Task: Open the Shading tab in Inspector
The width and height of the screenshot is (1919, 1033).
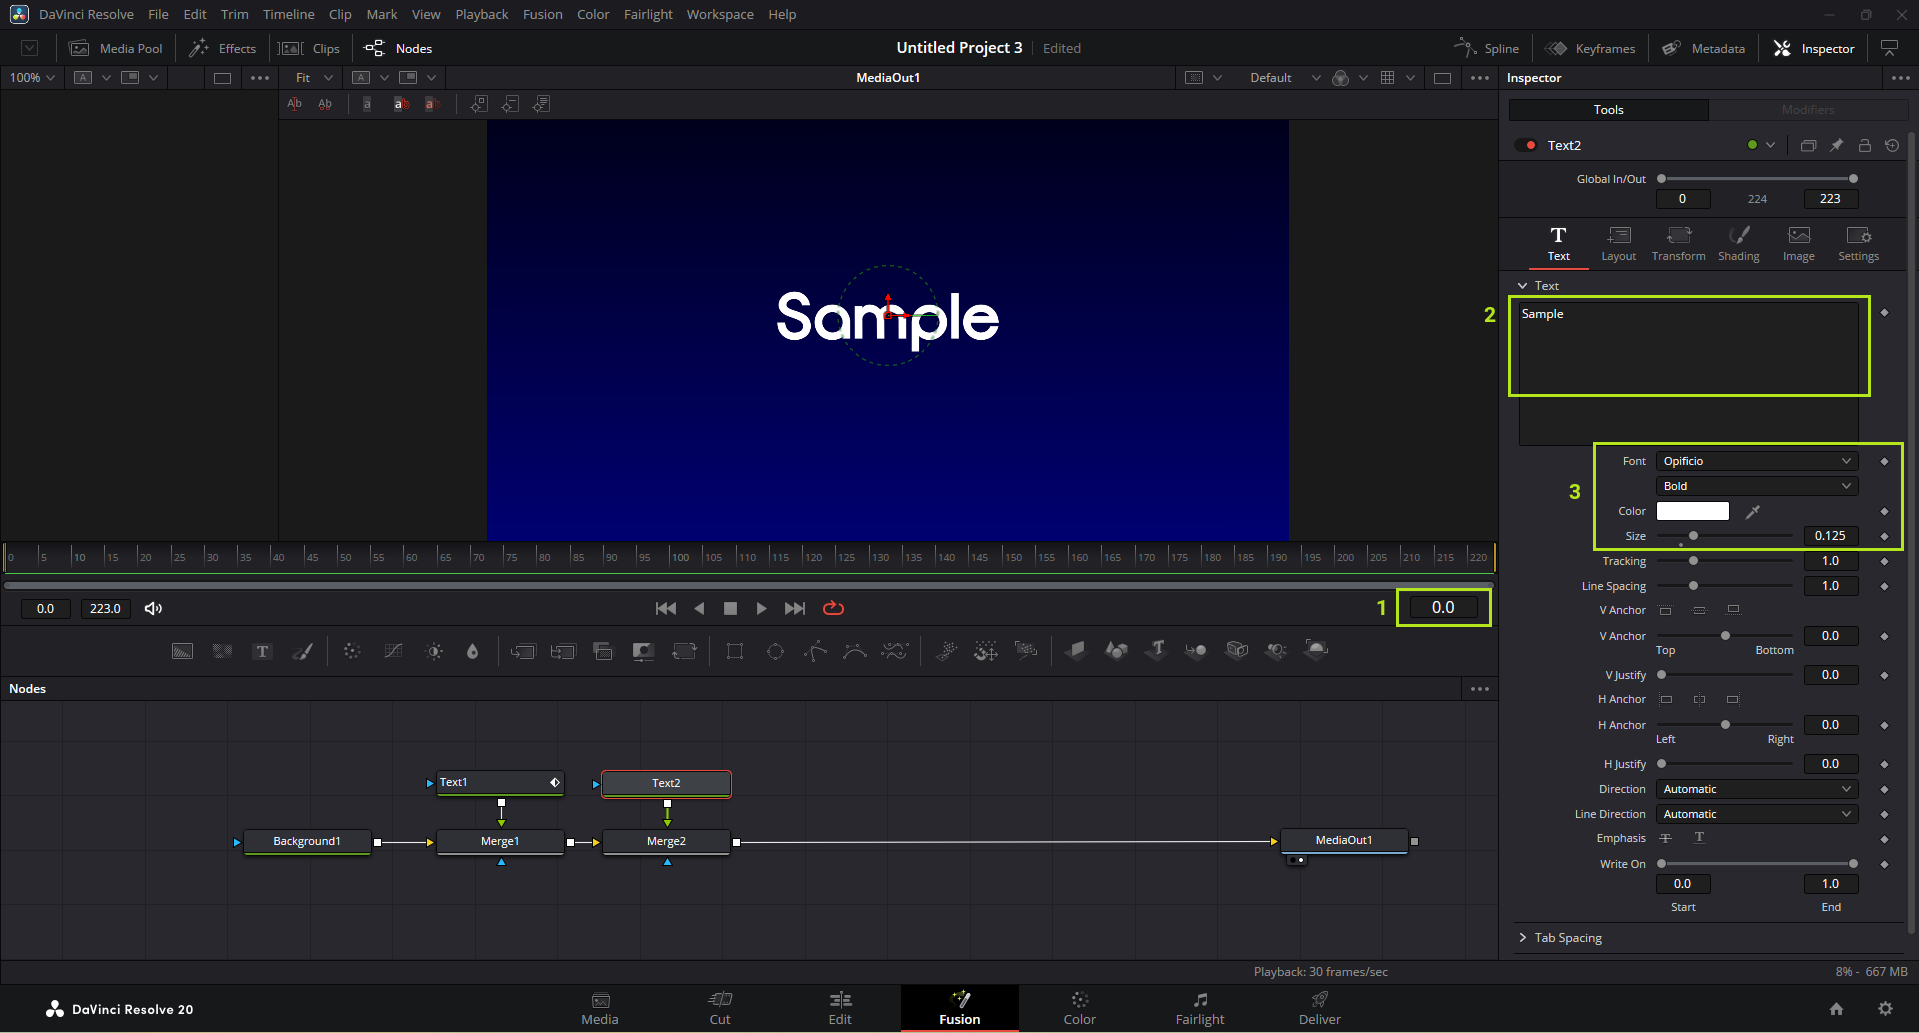Action: [1738, 243]
